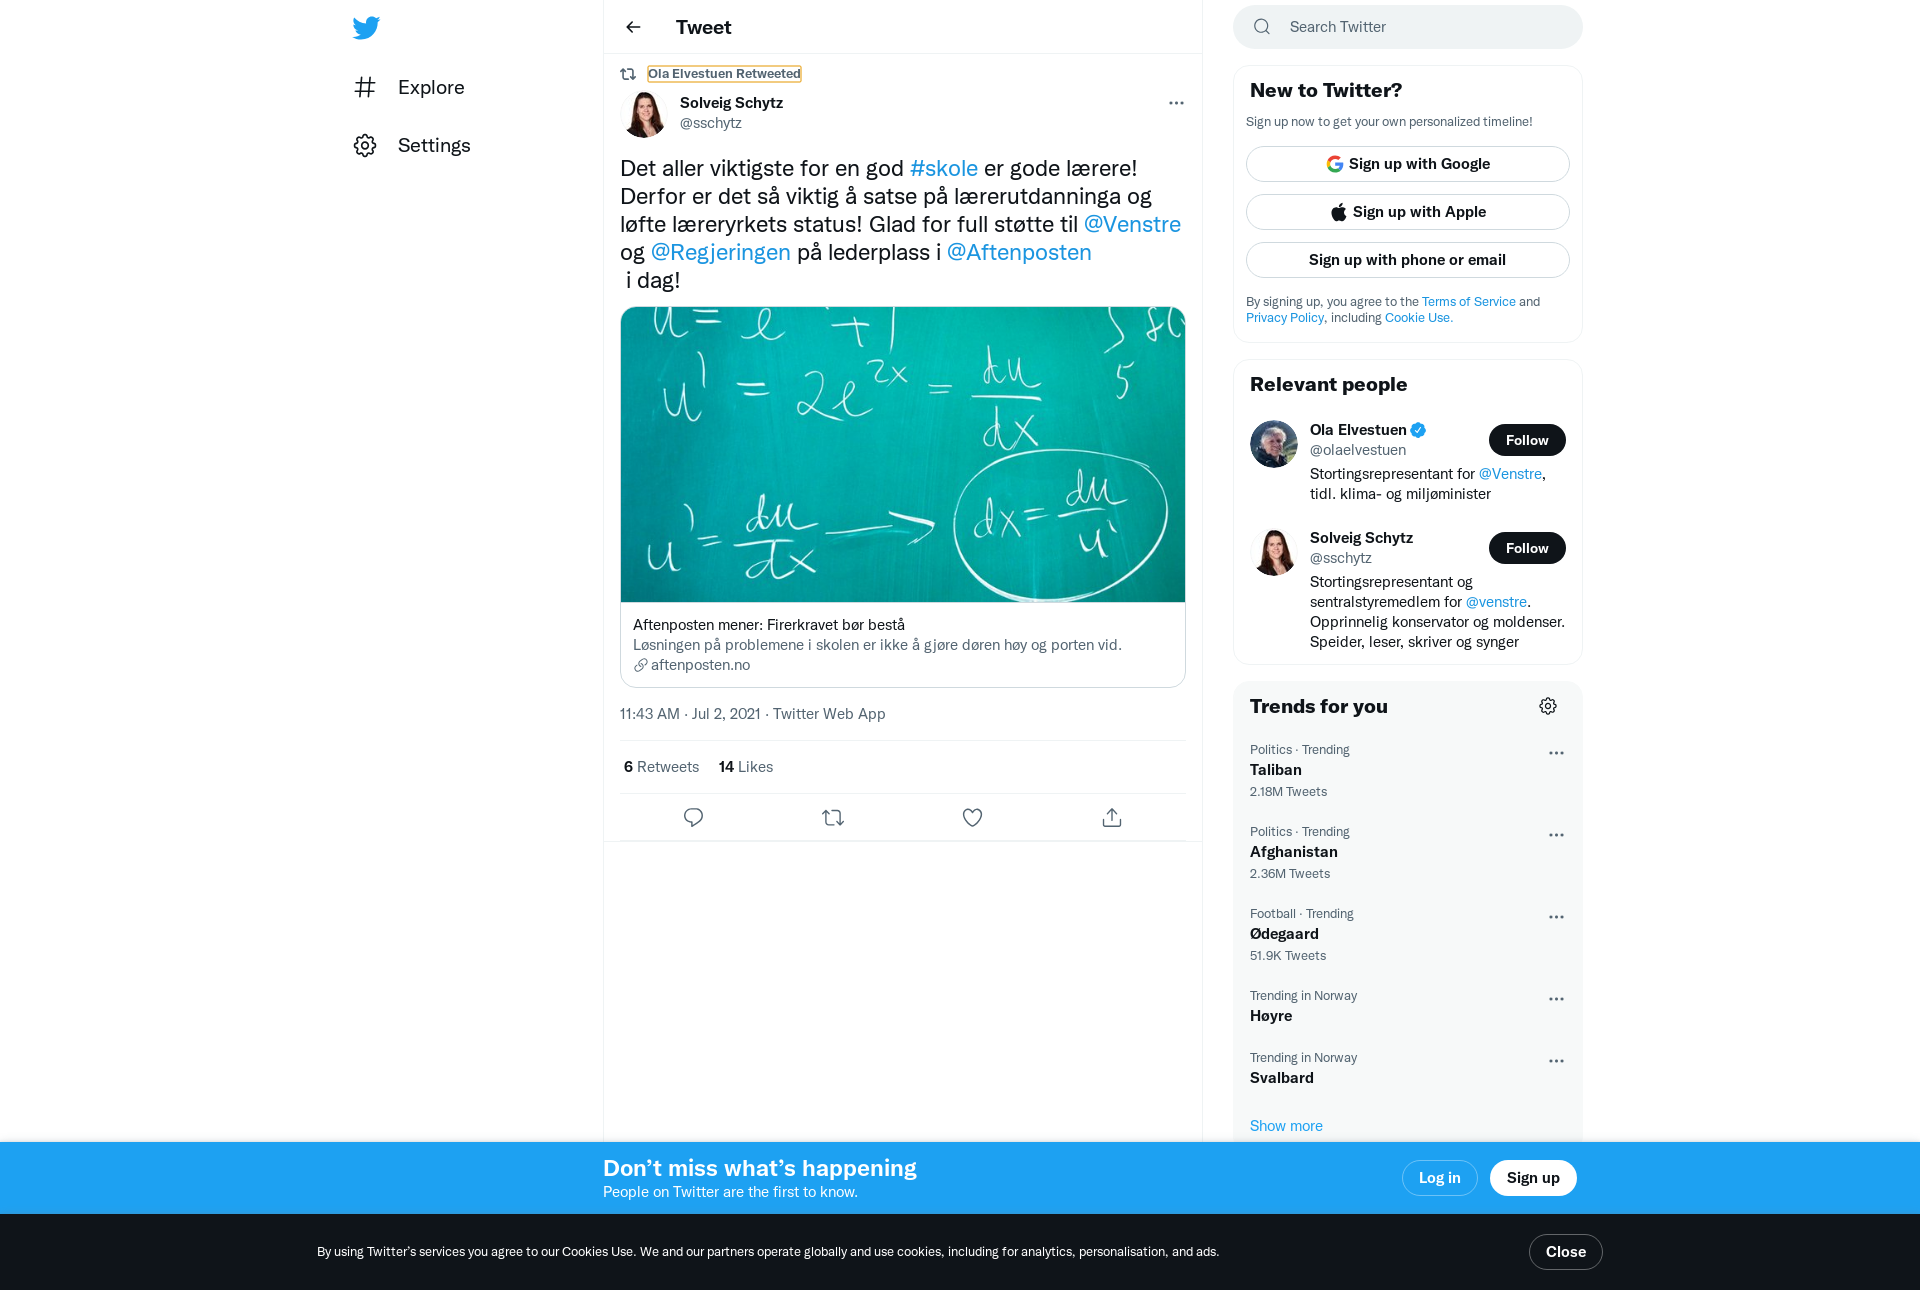The width and height of the screenshot is (1920, 1290).
Task: Close the cookies notice banner
Action: 1566,1252
